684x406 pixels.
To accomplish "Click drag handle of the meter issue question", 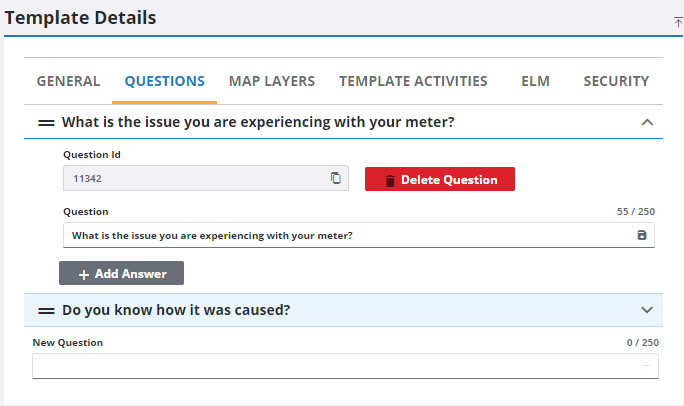I will click(x=46, y=122).
